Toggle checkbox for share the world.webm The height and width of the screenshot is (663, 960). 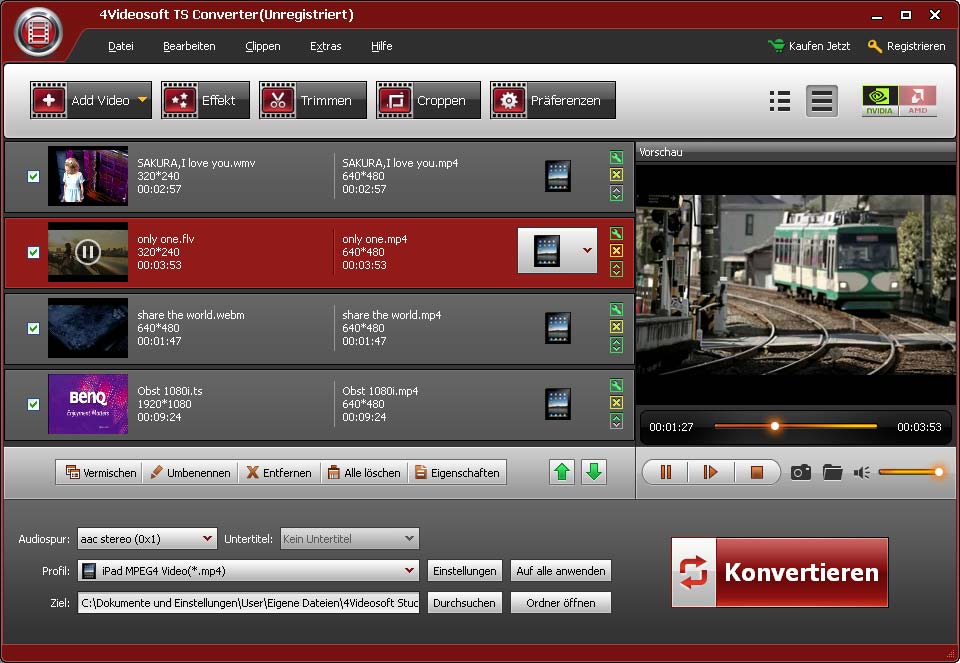coord(33,328)
